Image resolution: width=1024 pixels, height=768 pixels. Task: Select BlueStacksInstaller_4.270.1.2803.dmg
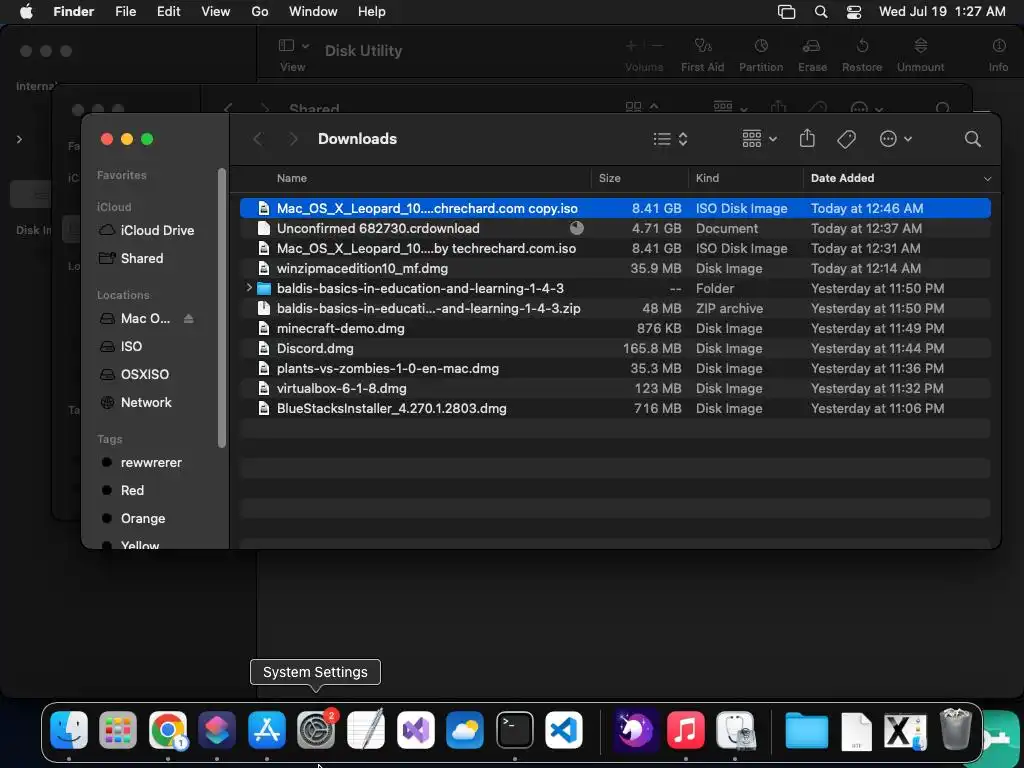pos(615,408)
